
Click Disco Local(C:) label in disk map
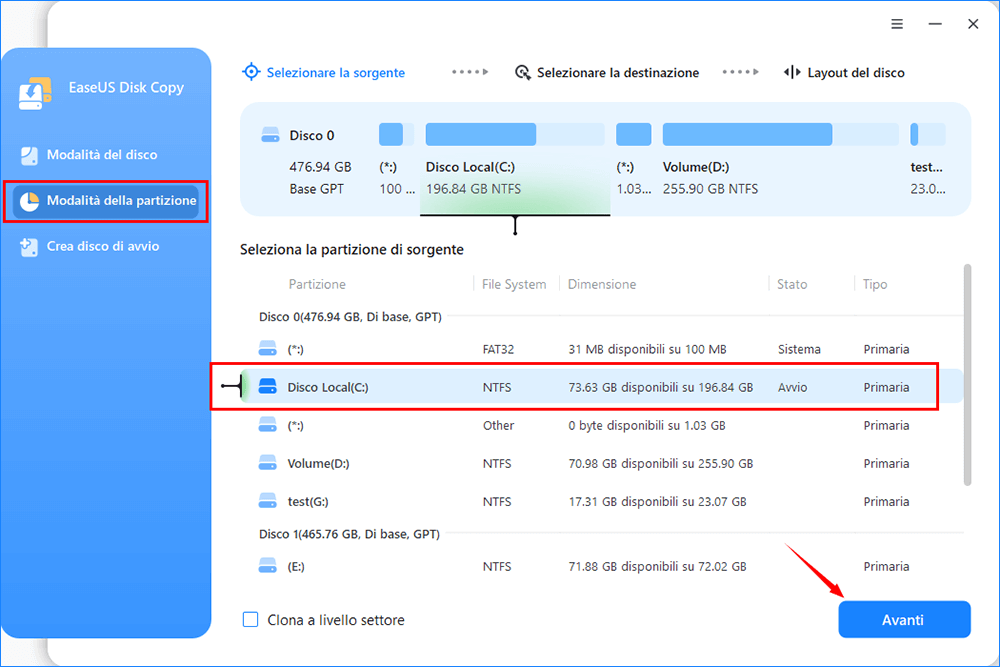point(471,167)
